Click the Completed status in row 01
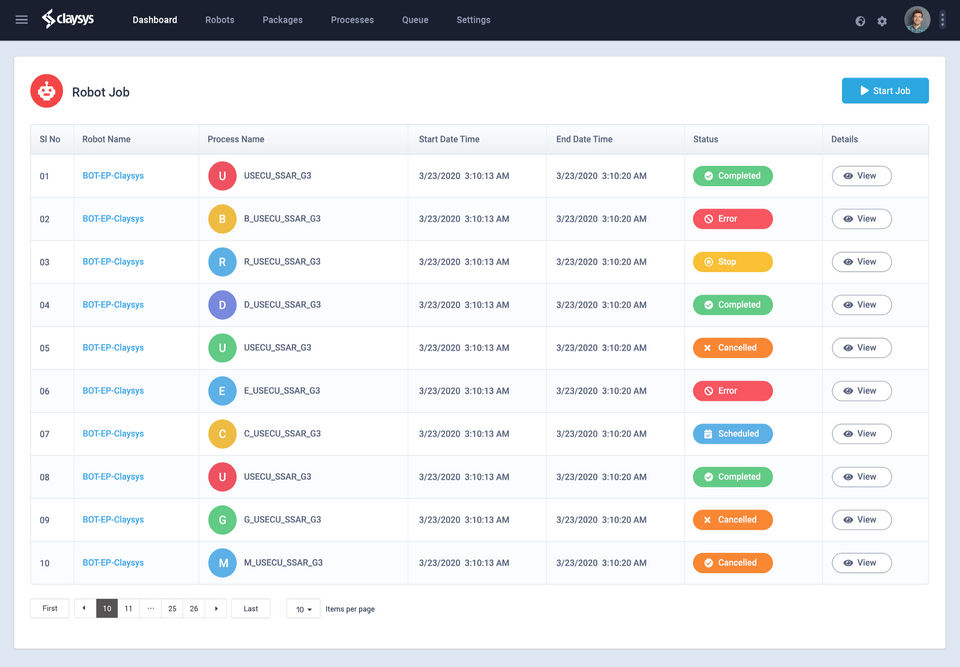 click(733, 176)
